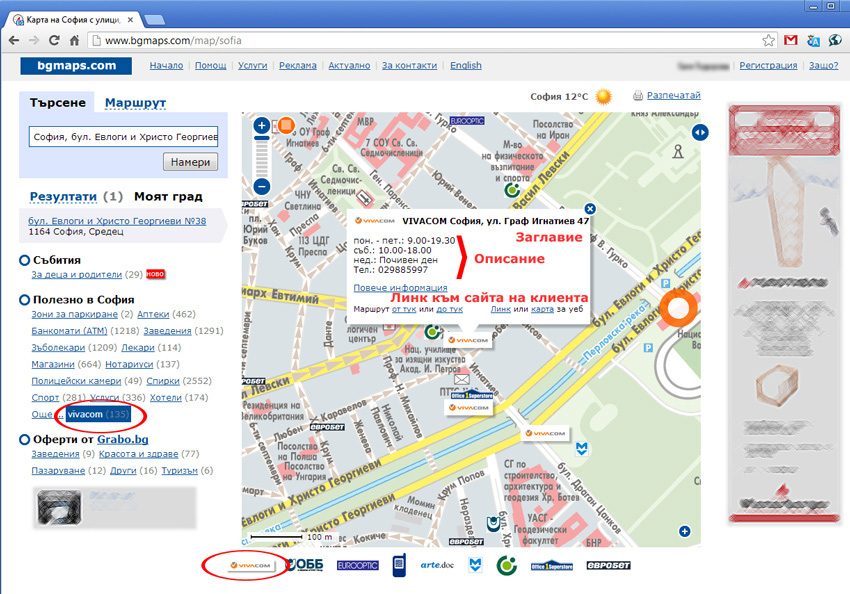Click the Eurobet logo in bottom bar
850x594 pixels.
605,566
